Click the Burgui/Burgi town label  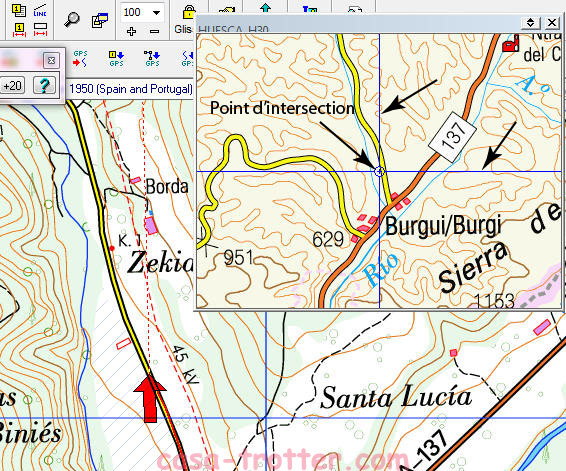[444, 226]
